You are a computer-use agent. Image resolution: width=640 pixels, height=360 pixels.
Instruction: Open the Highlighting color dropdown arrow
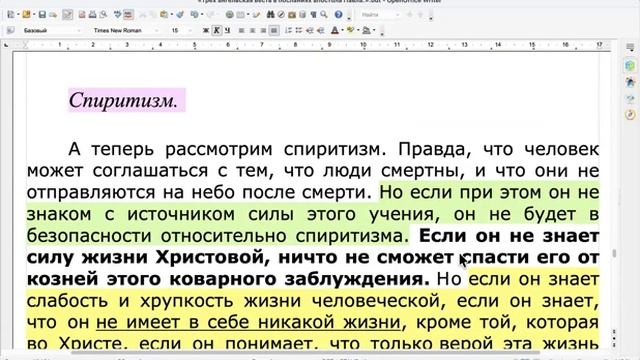(x=358, y=31)
